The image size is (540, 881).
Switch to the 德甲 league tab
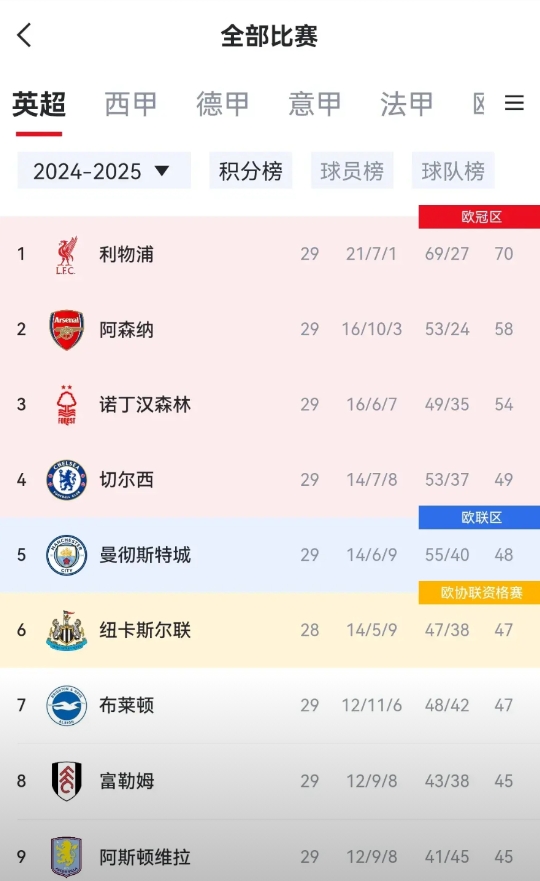click(x=223, y=104)
